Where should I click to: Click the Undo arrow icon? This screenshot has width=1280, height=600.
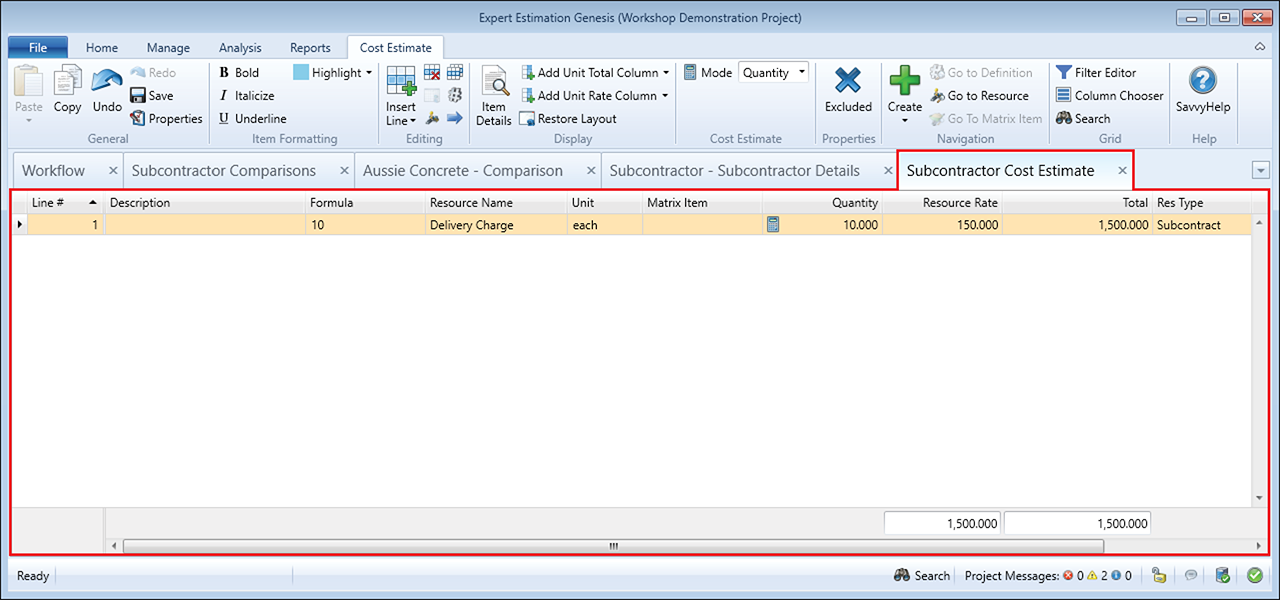(x=107, y=82)
